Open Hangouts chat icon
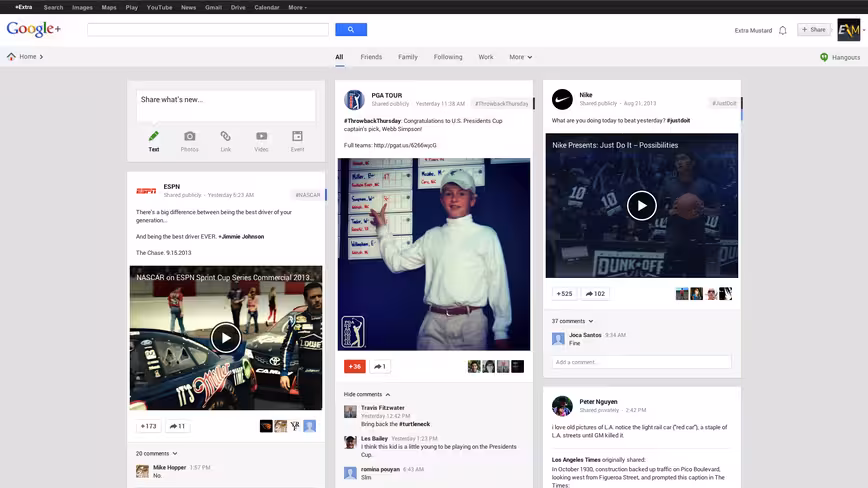 pyautogui.click(x=824, y=57)
